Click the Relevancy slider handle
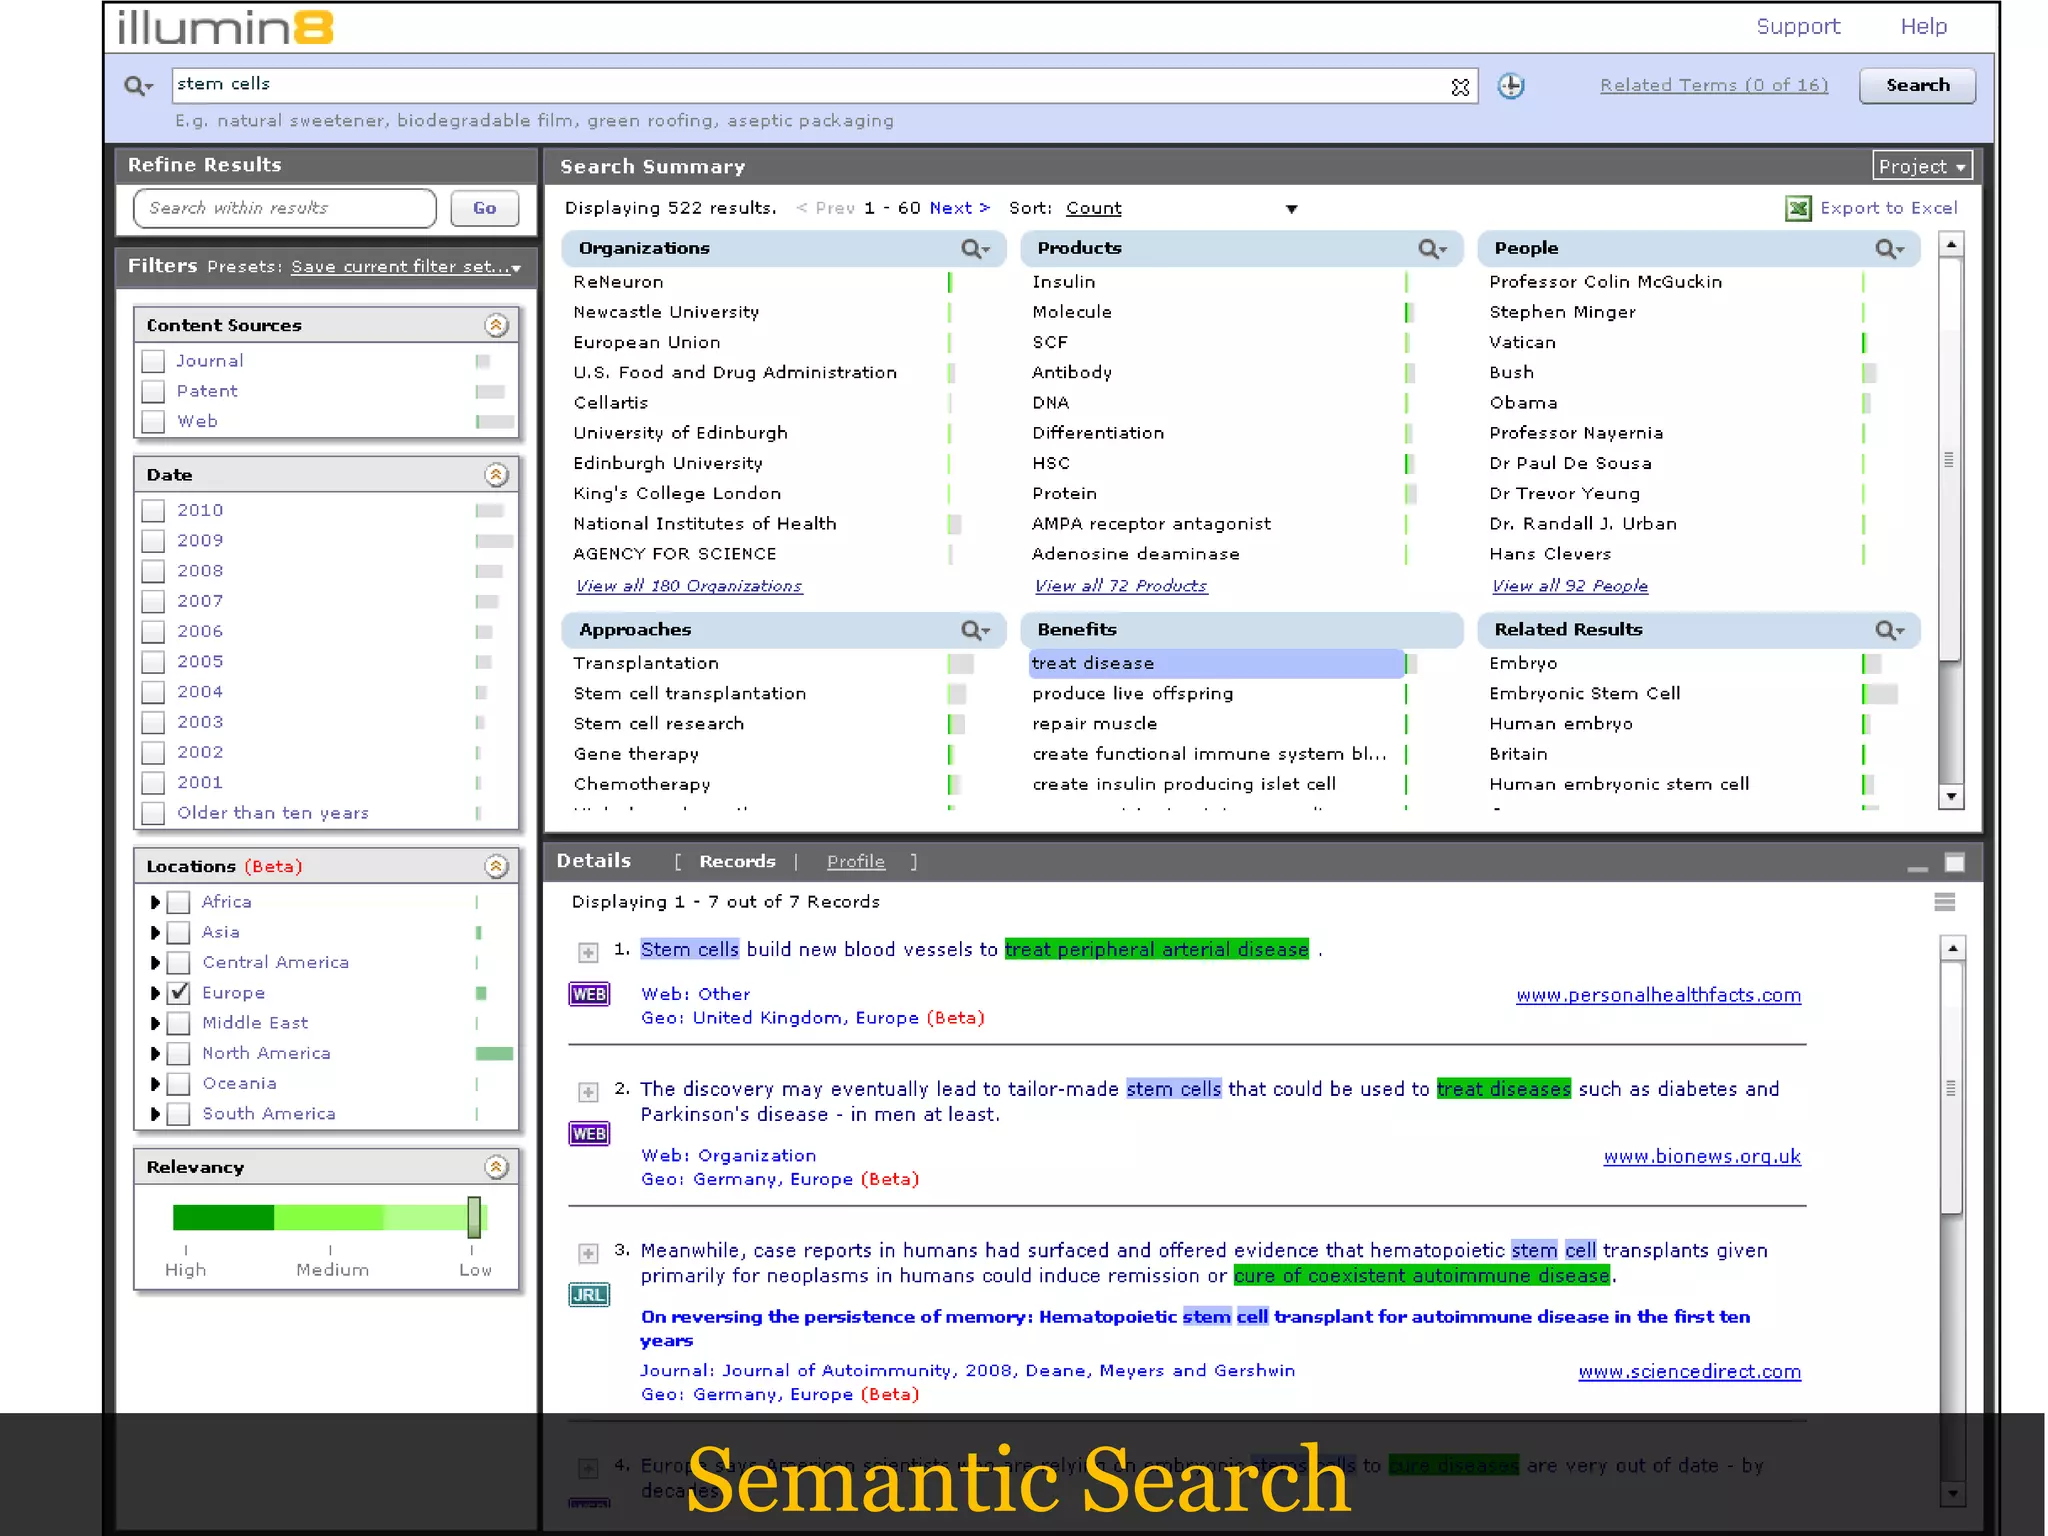This screenshot has height=1536, width=2048. (x=474, y=1217)
